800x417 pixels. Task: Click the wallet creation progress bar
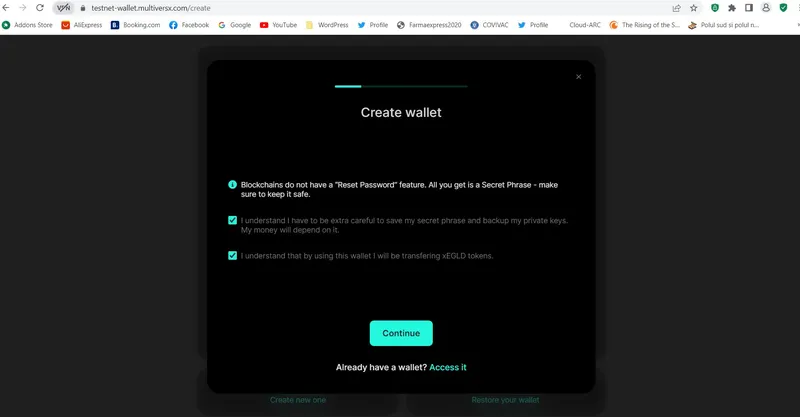401,86
